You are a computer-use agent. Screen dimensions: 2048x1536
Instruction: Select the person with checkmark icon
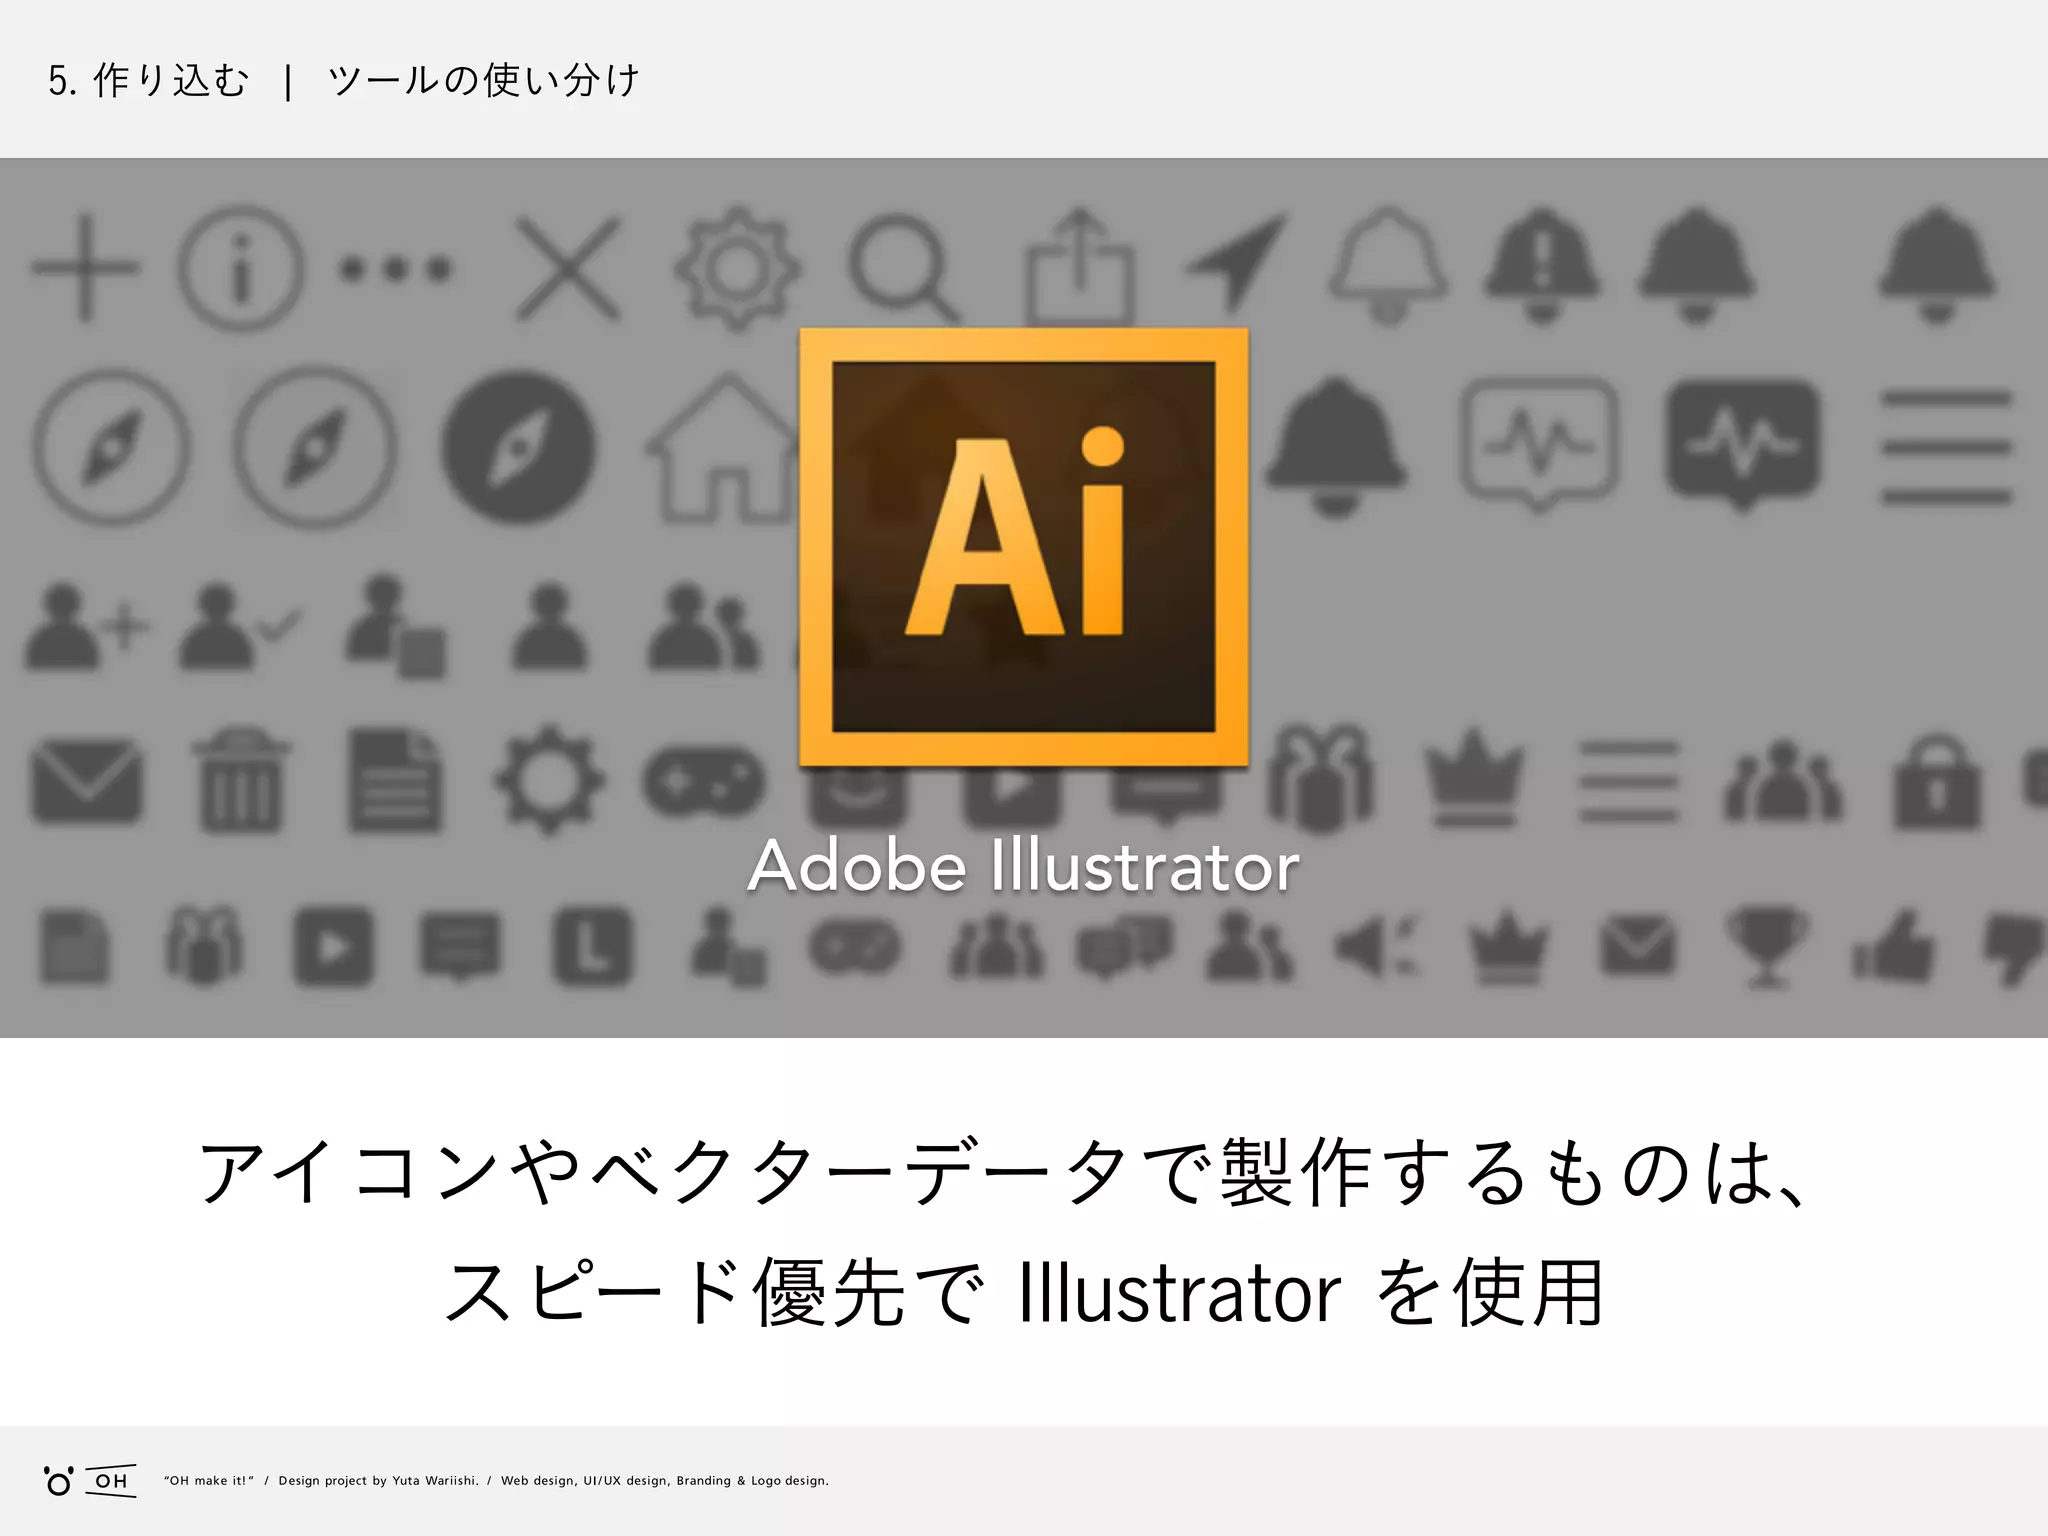(238, 625)
